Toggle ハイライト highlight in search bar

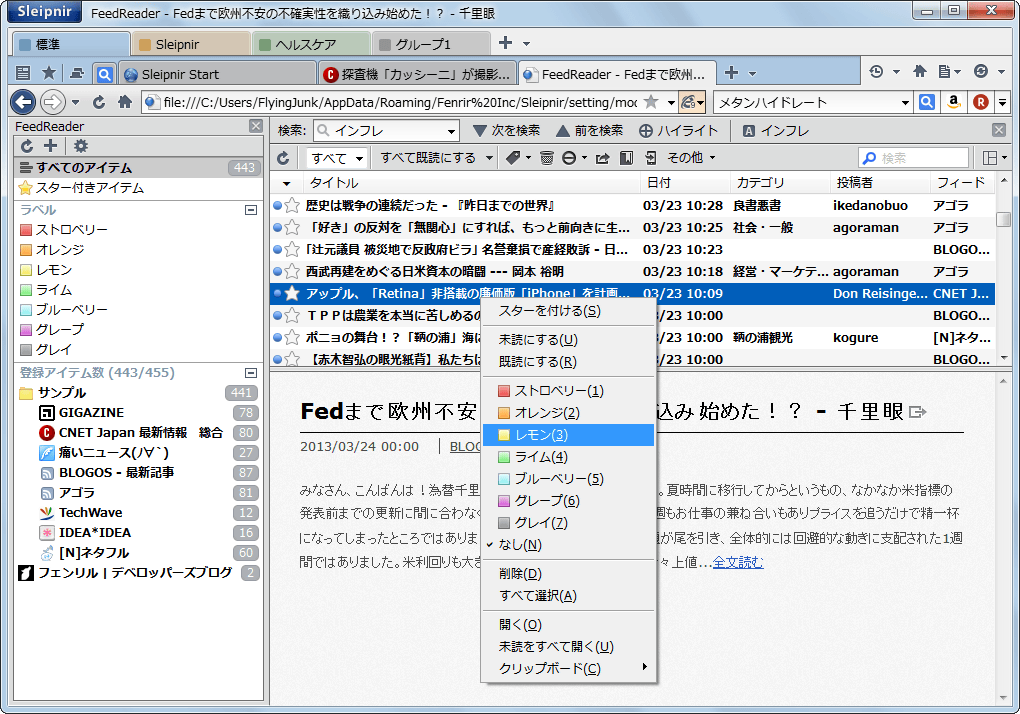(678, 131)
